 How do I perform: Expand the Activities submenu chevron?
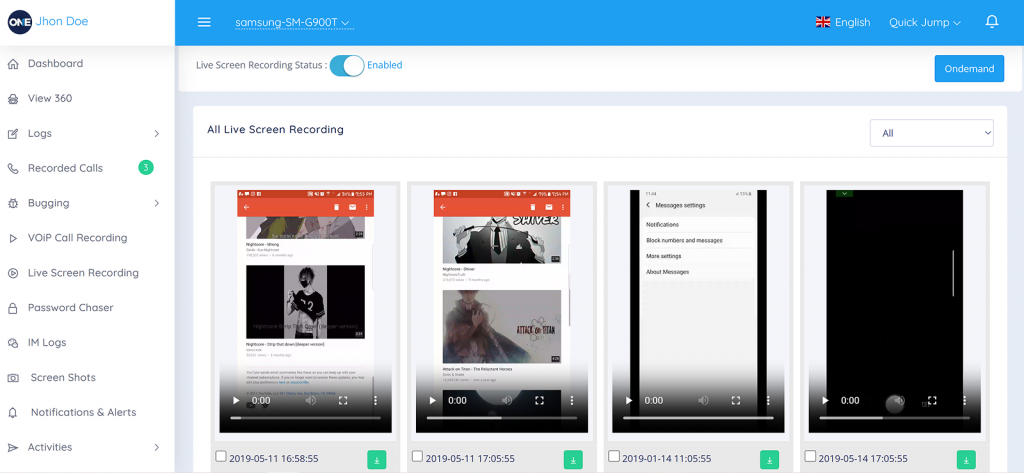click(x=157, y=448)
